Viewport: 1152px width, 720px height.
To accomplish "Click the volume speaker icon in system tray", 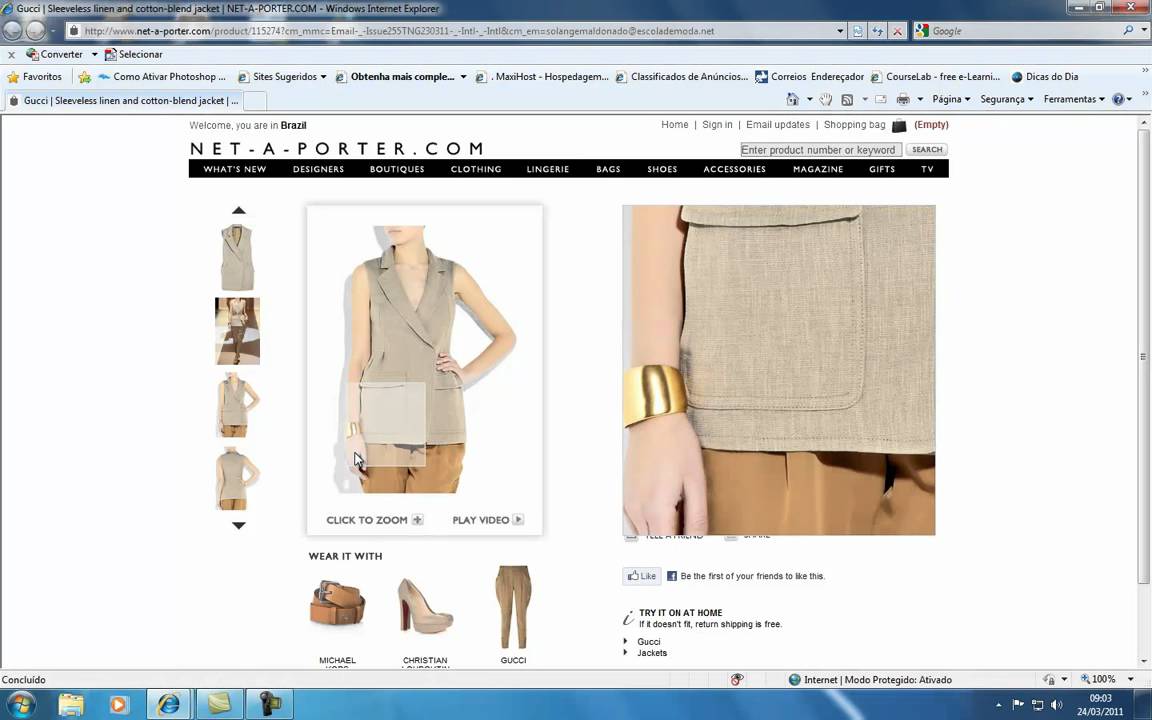I will click(x=1056, y=705).
